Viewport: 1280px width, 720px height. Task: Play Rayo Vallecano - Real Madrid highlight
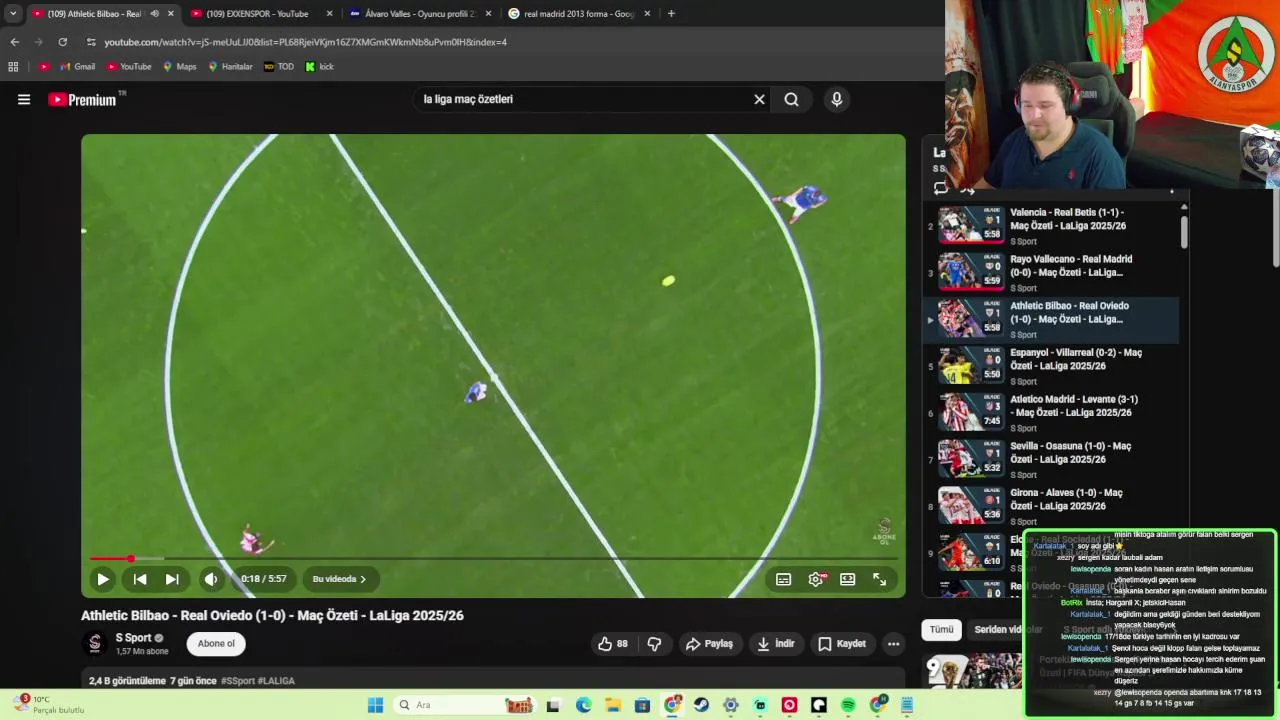pos(1050,272)
